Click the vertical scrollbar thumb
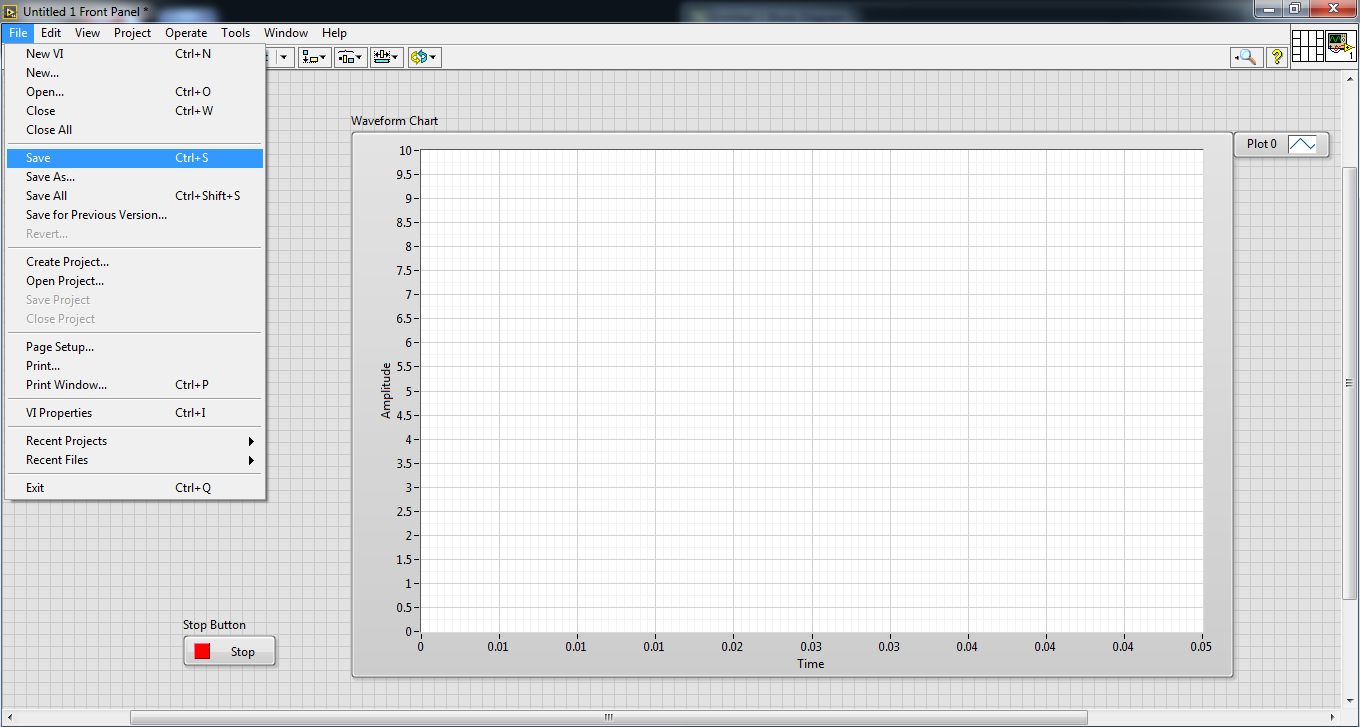The image size is (1360, 727). point(1349,382)
